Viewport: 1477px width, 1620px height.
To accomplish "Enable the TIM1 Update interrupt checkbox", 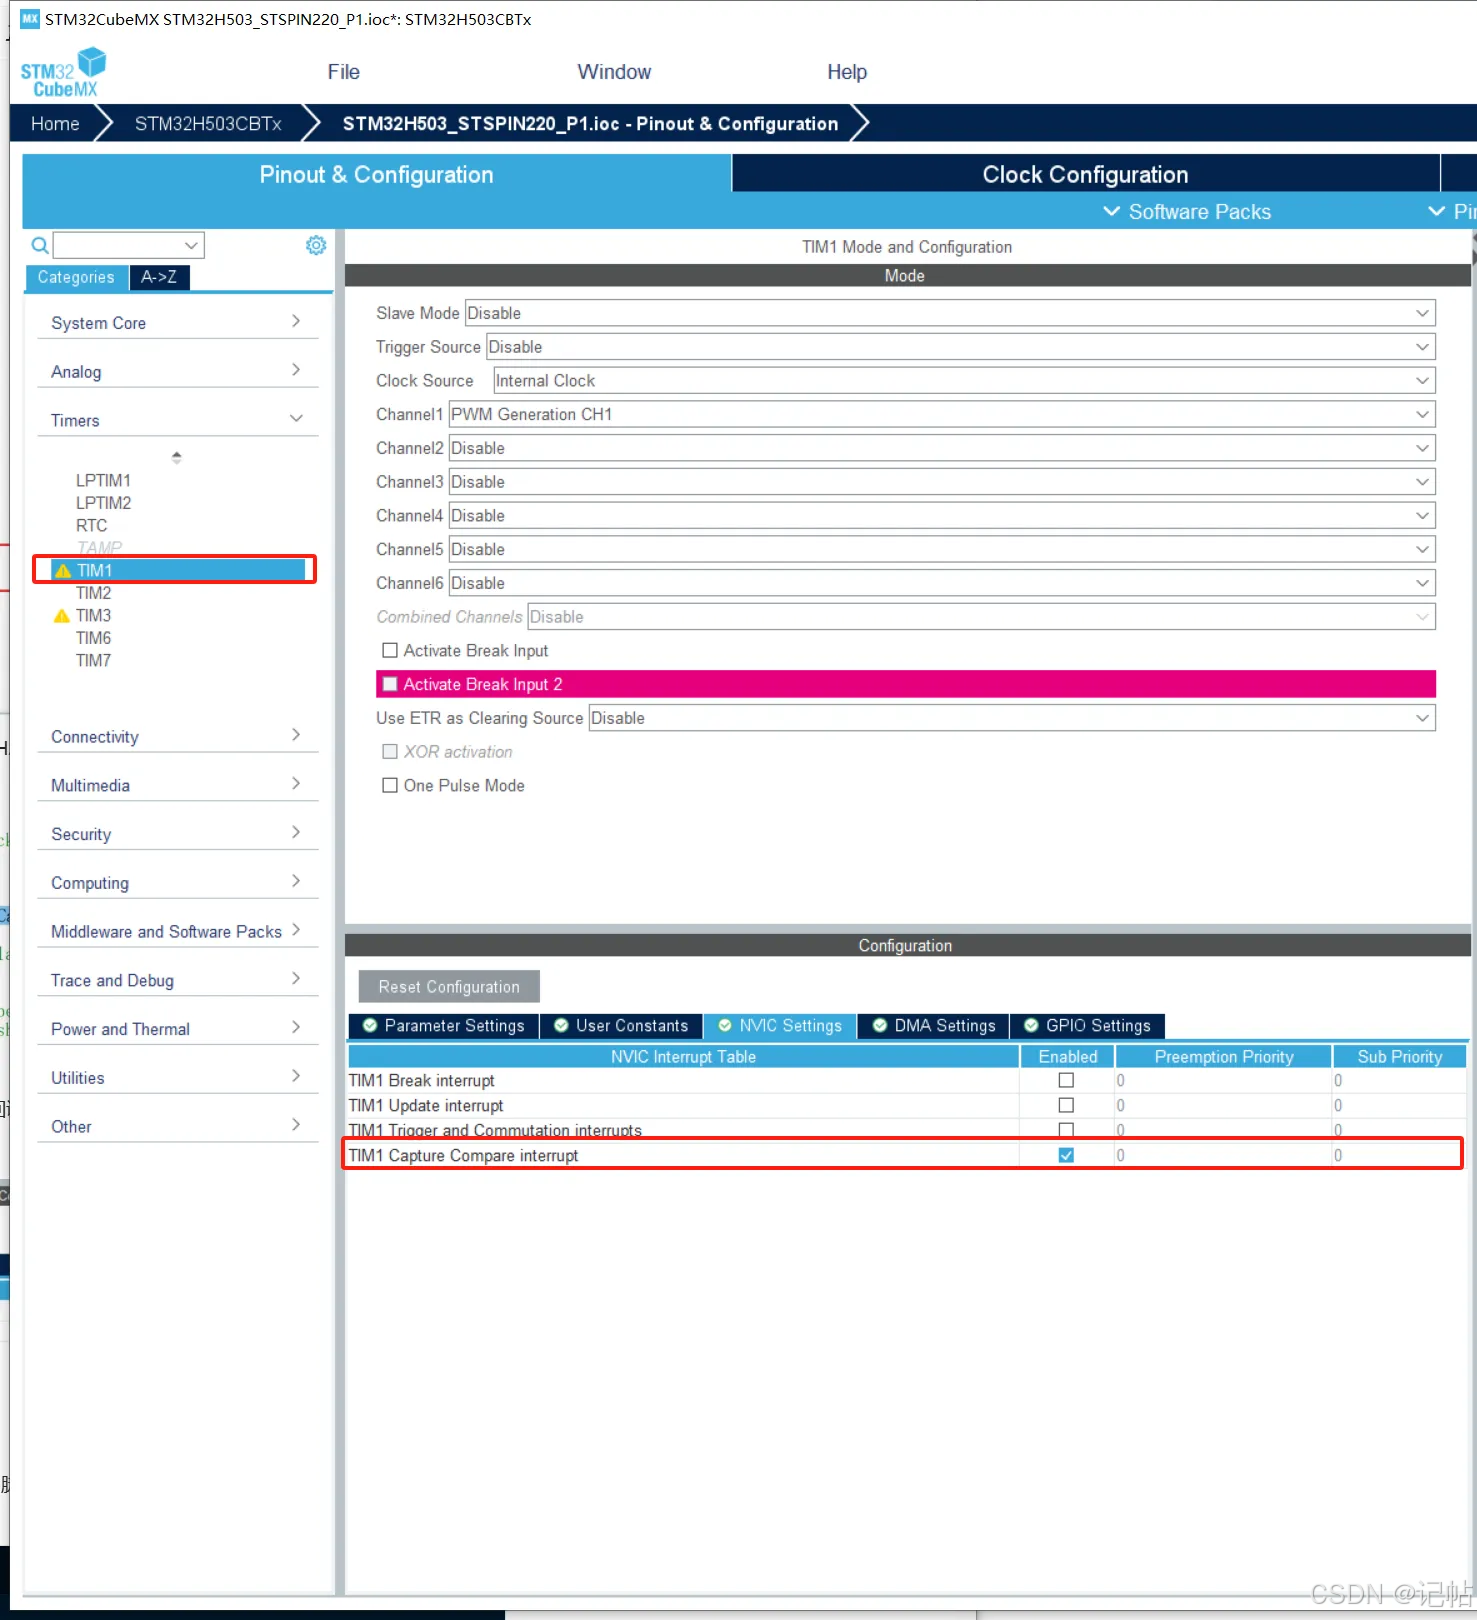I will point(1066,1106).
